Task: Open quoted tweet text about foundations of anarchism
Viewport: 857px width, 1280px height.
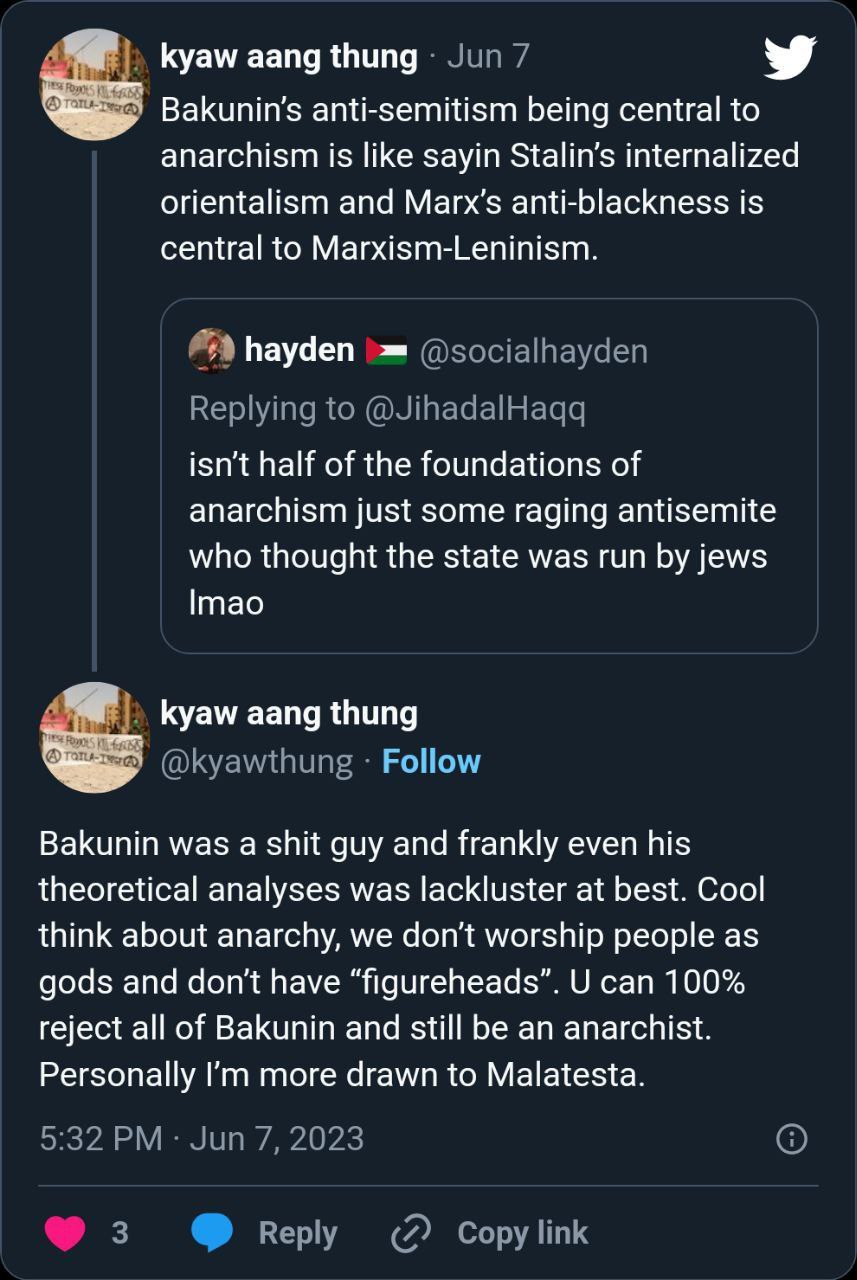Action: point(482,534)
